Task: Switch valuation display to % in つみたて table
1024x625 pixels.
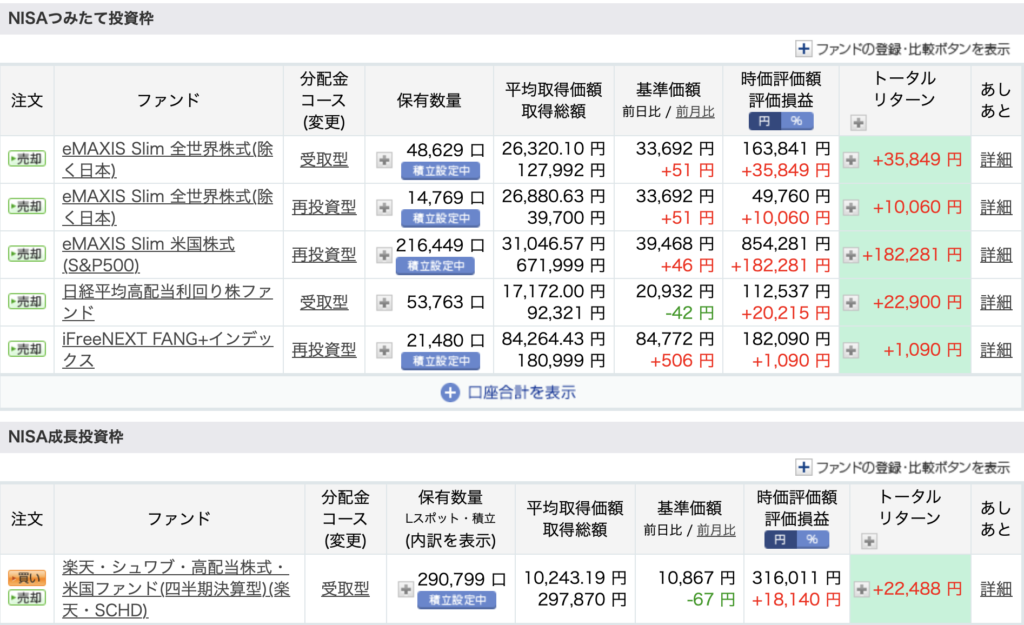Action: click(797, 121)
